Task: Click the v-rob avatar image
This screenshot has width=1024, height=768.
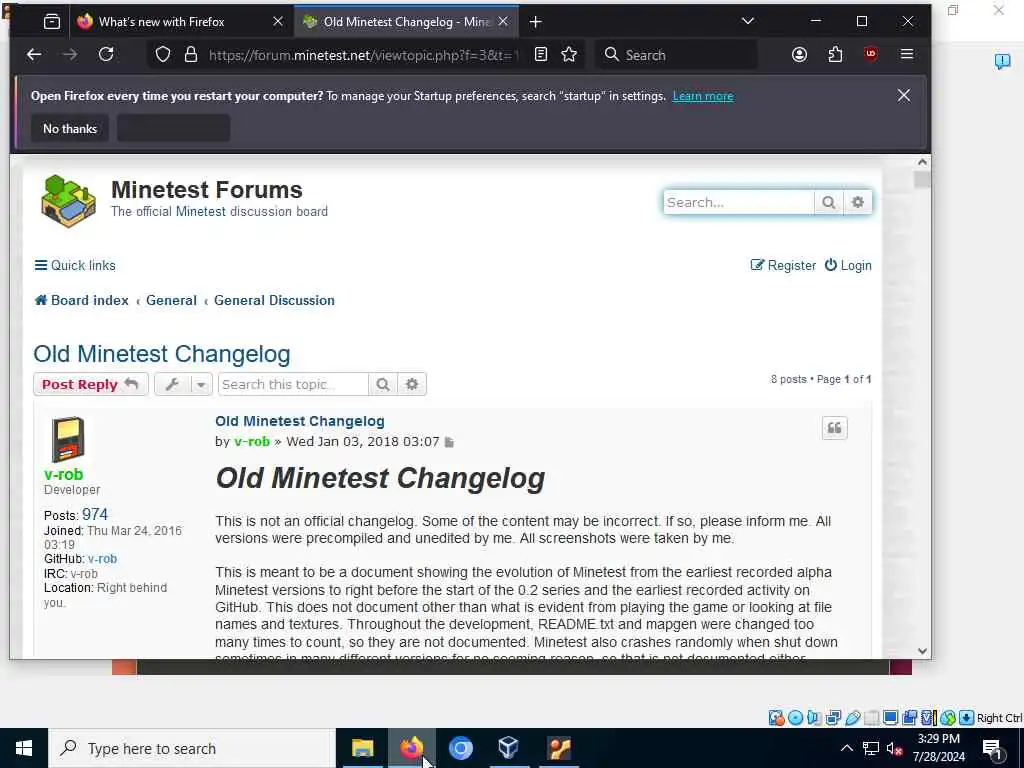Action: 68,439
